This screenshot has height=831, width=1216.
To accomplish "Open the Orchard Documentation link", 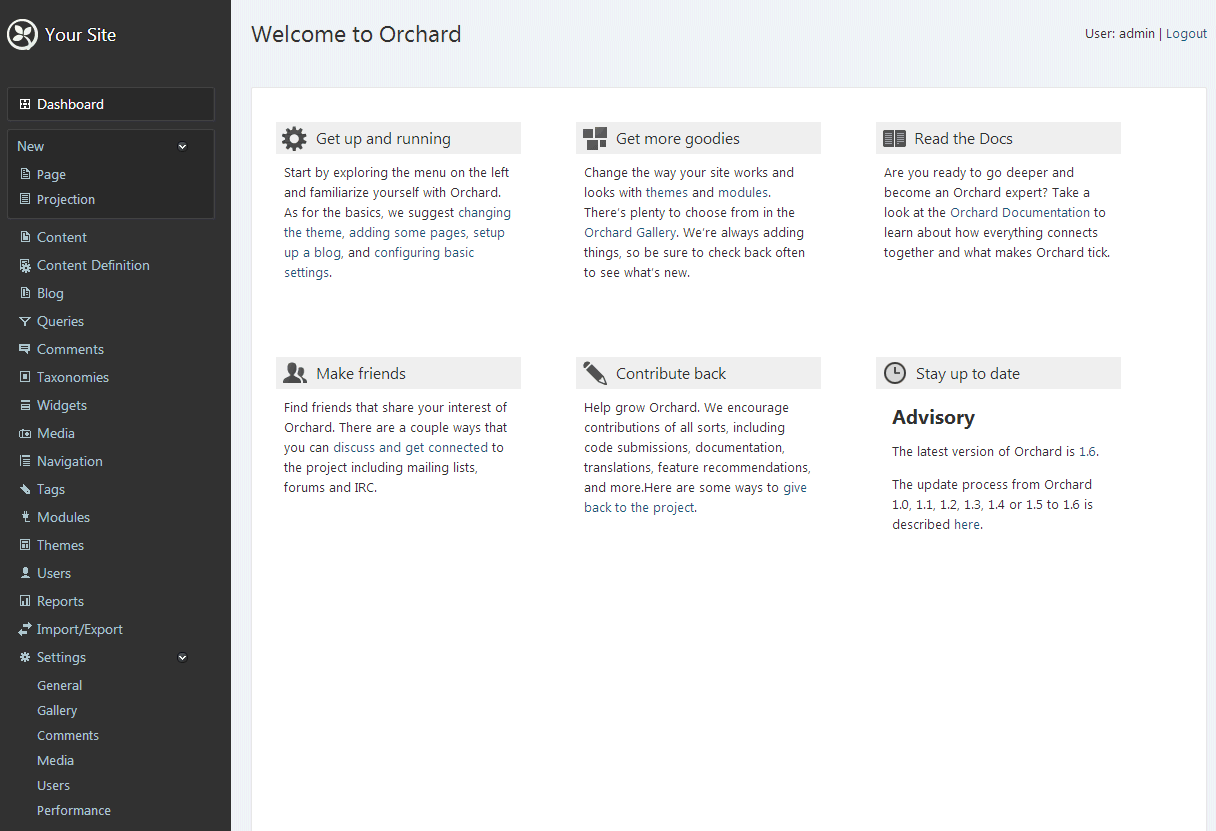I will (x=1020, y=212).
